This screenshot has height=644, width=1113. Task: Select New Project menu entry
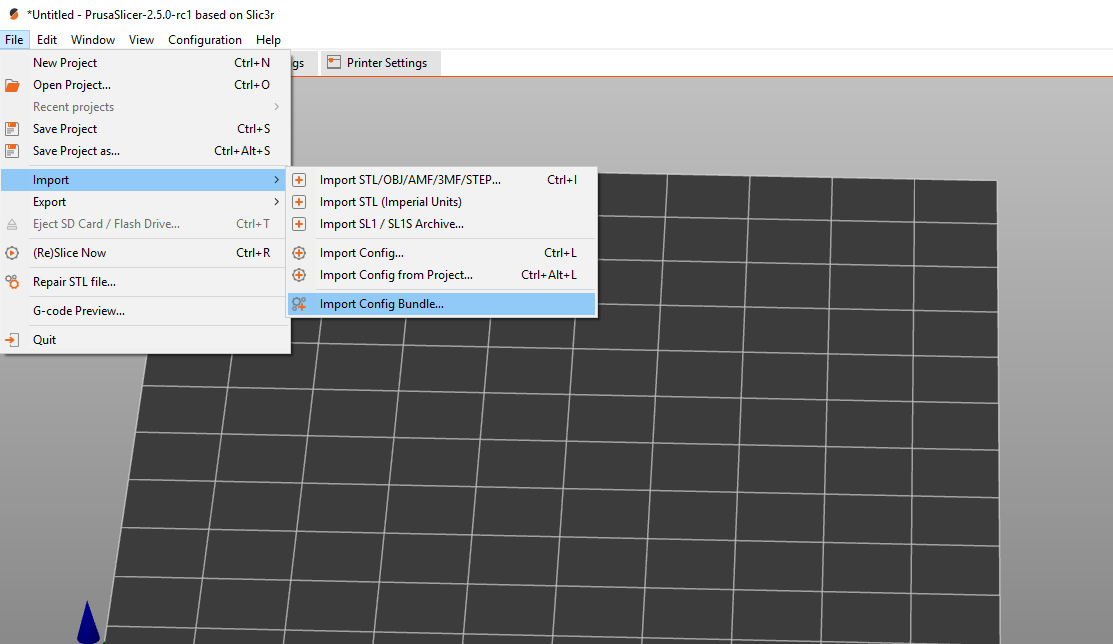click(65, 63)
